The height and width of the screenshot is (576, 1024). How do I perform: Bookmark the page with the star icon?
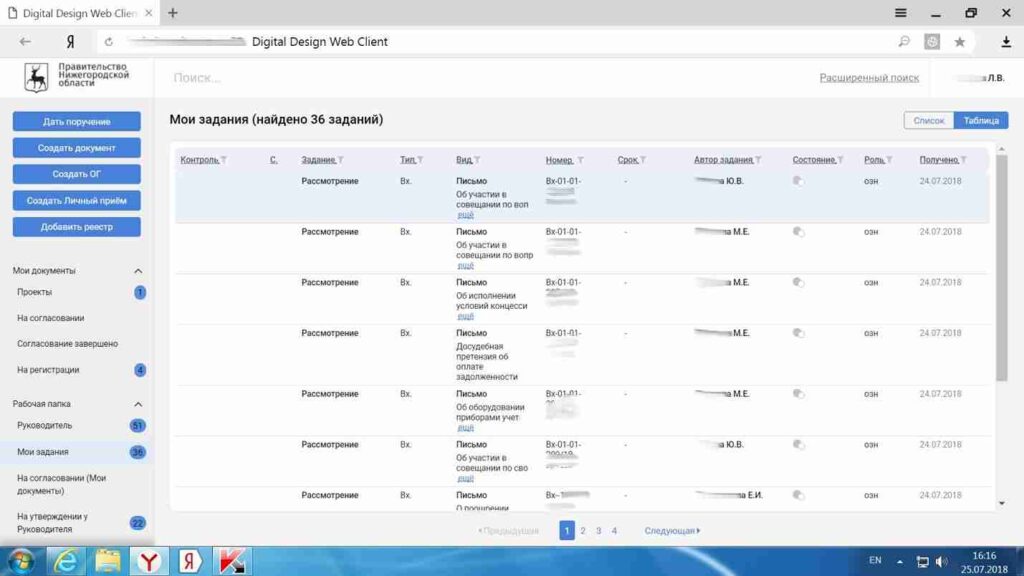tap(960, 42)
